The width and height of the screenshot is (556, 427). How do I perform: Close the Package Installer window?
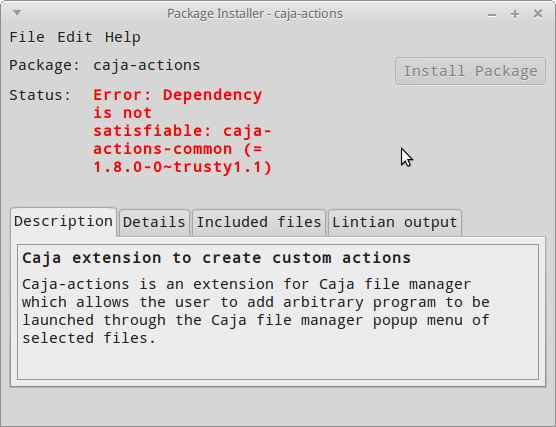point(538,14)
